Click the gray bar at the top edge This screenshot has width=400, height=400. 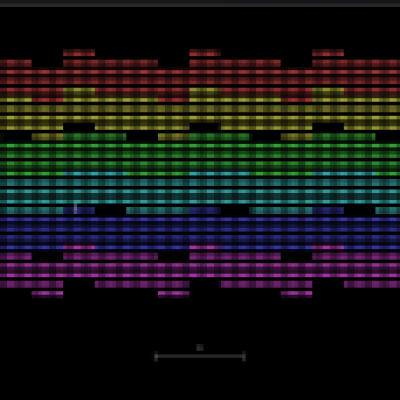pyautogui.click(x=200, y=3)
